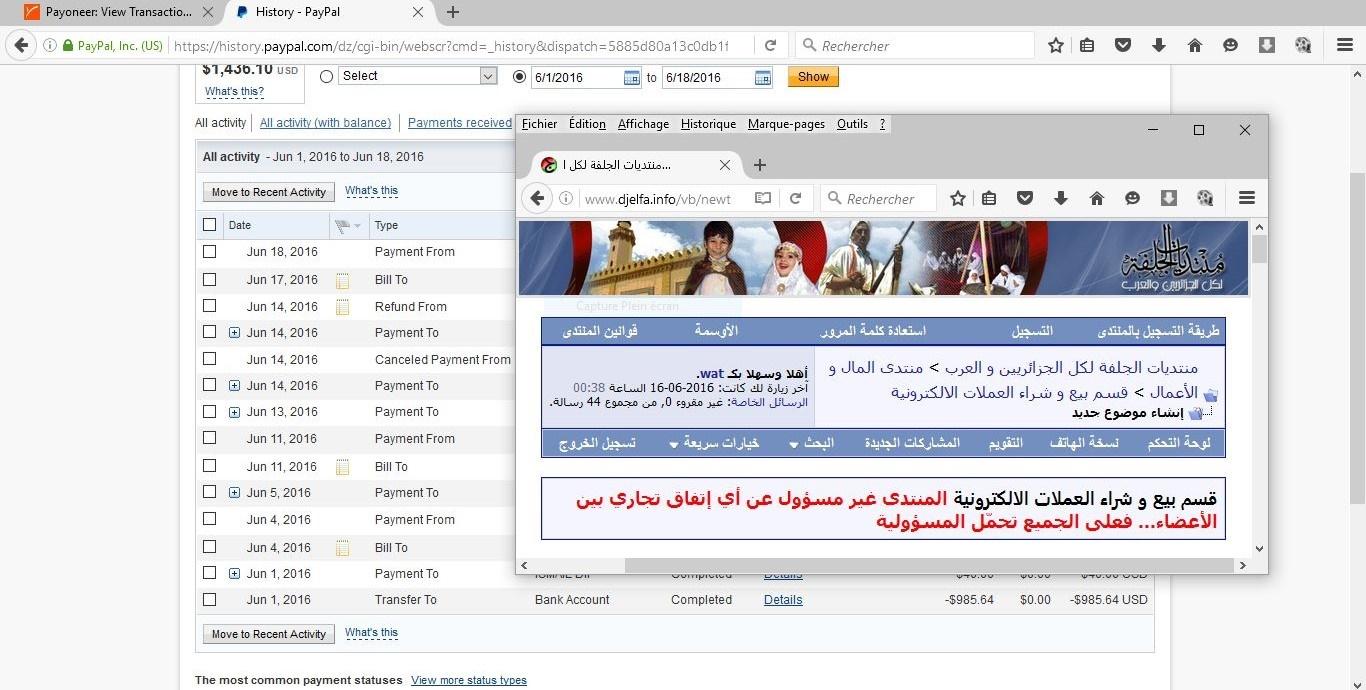Open the خيارات سريعة dropdown in forum navbar
This screenshot has width=1366, height=690.
(x=714, y=443)
